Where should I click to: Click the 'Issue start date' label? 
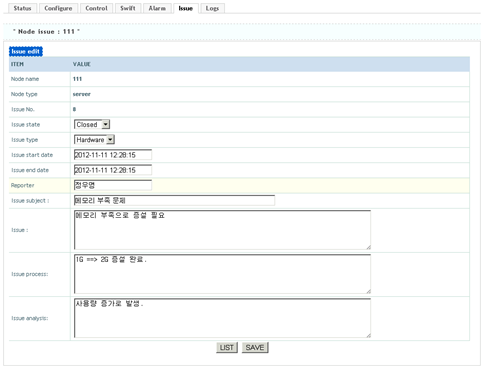(x=32, y=155)
